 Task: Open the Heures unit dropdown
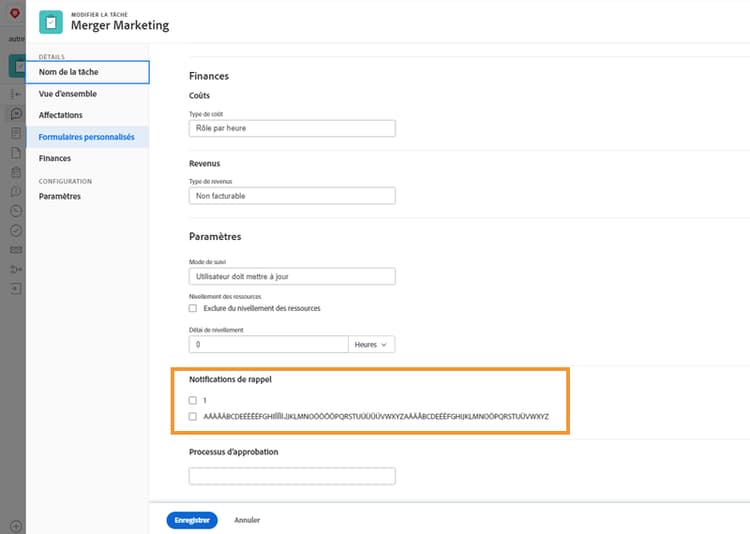click(x=372, y=345)
